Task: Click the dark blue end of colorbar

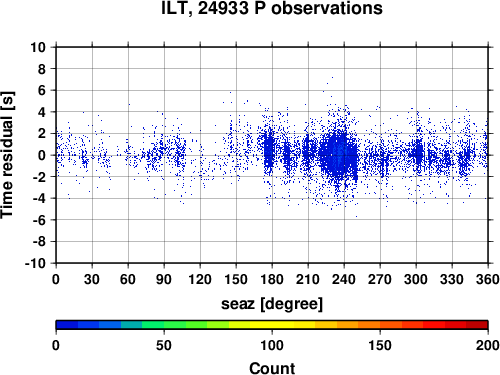Action: point(67,325)
